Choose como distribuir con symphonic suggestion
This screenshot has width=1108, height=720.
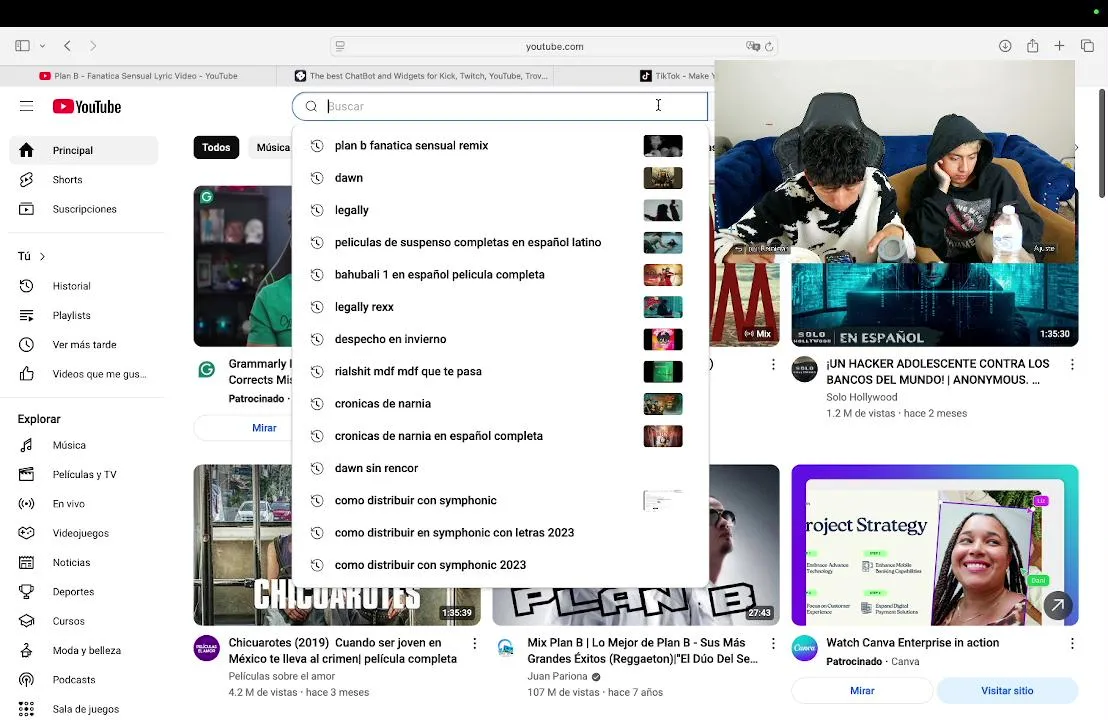pos(500,500)
